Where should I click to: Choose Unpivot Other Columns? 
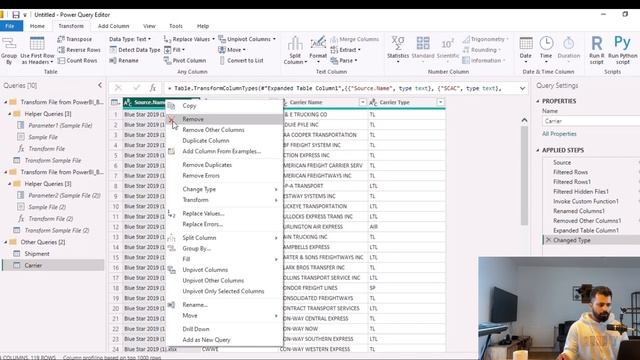(224, 280)
